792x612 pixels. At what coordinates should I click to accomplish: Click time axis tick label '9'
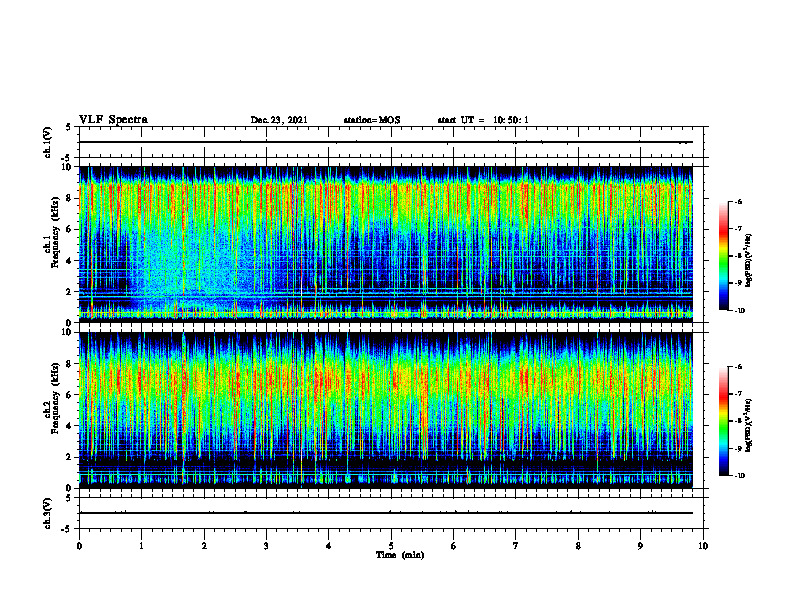tap(640, 546)
